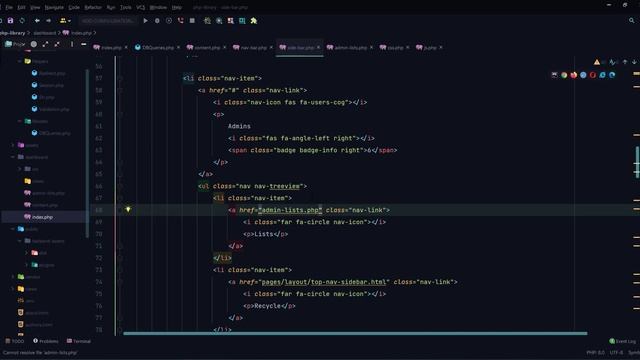Click the locate-in-tree target icon in Project panel
The height and width of the screenshot is (360, 640).
(34, 44)
